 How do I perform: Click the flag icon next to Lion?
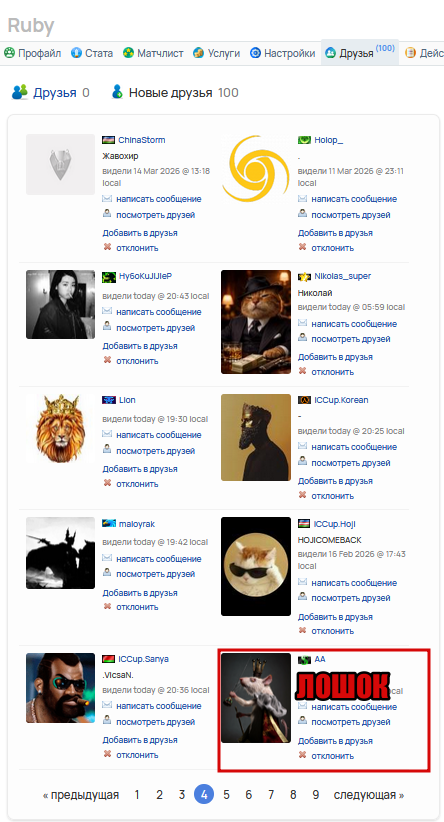tap(109, 400)
